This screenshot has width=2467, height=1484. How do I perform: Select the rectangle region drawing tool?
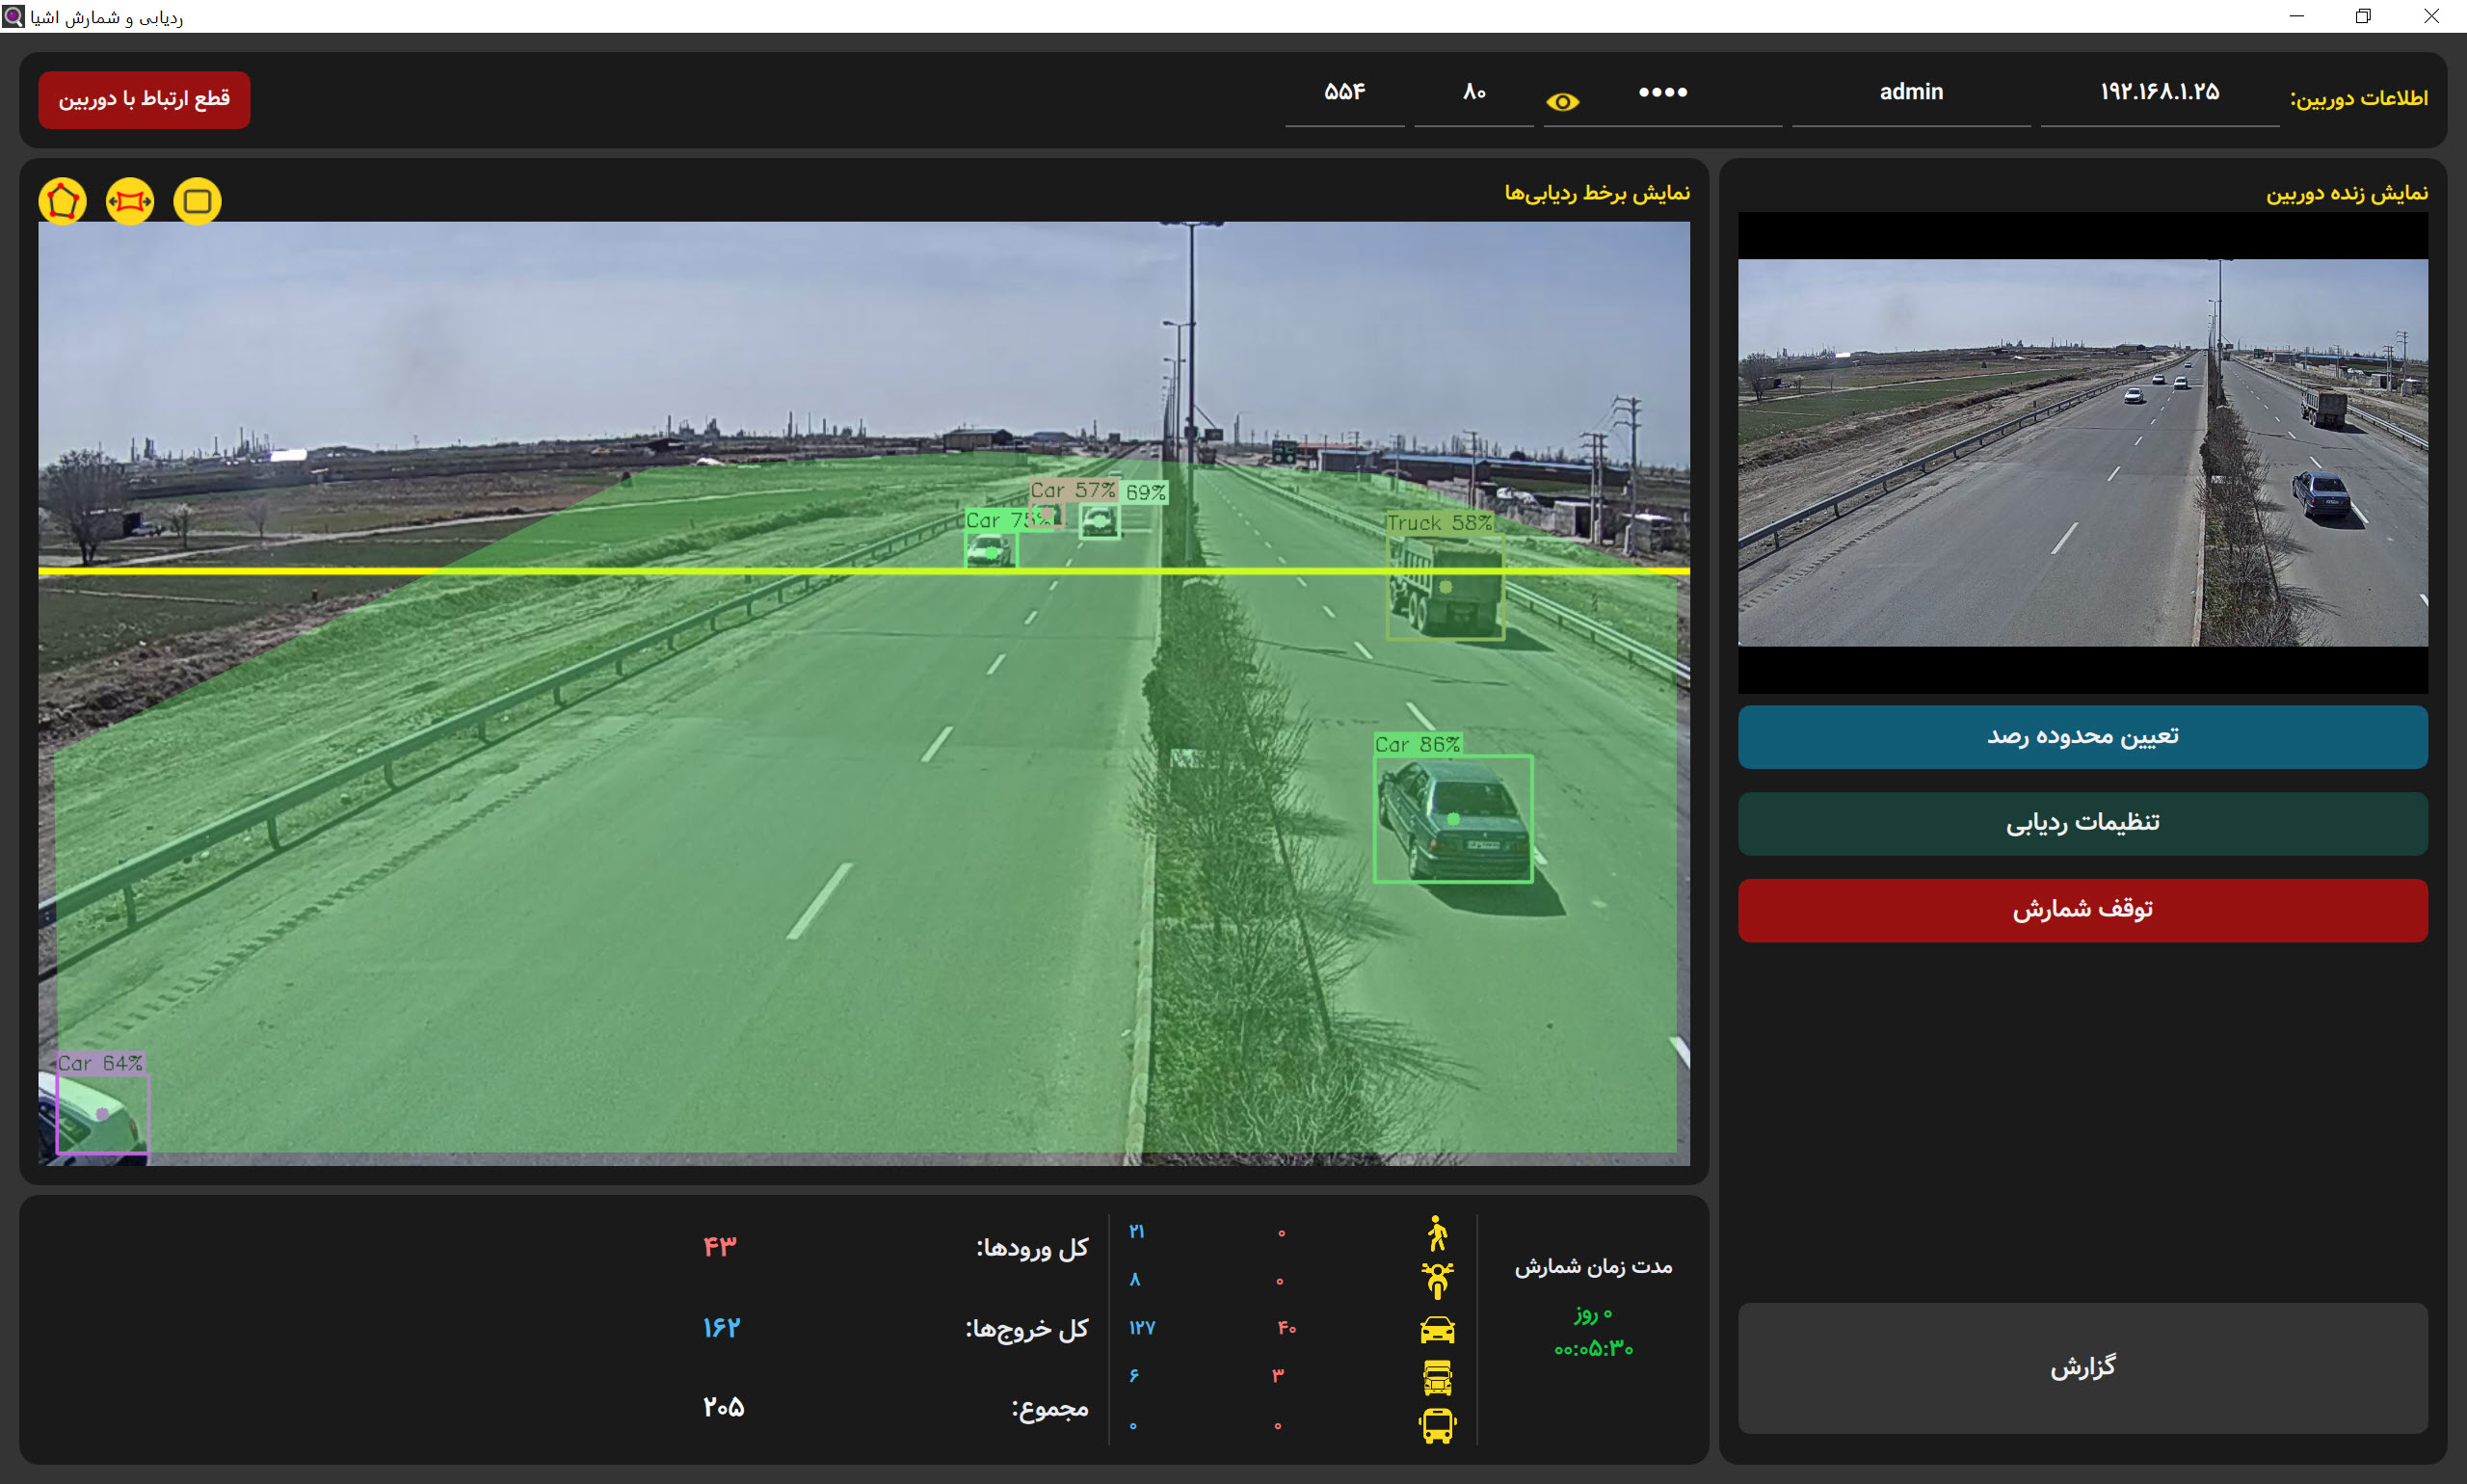point(197,201)
